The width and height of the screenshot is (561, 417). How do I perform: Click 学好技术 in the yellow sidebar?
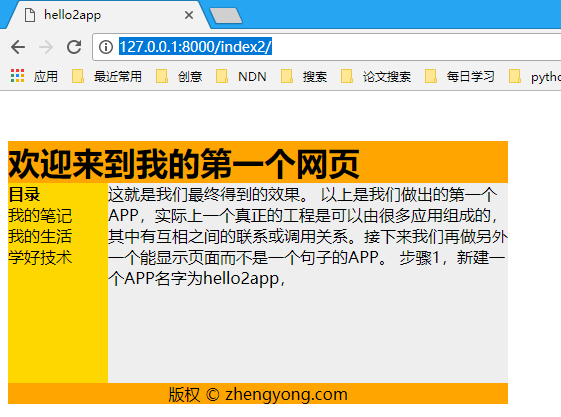pyautogui.click(x=40, y=257)
